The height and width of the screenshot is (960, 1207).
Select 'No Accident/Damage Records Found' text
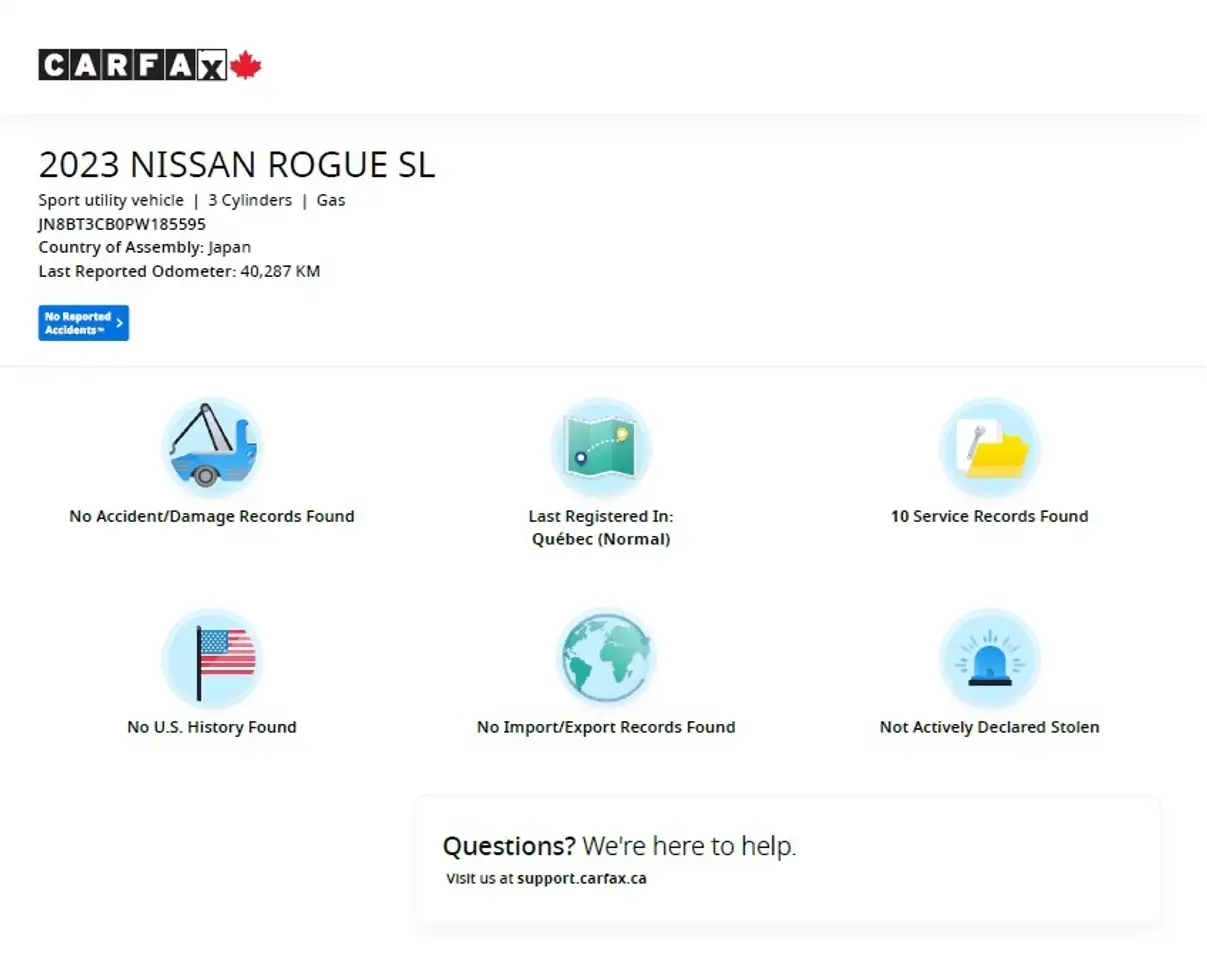pyautogui.click(x=212, y=517)
